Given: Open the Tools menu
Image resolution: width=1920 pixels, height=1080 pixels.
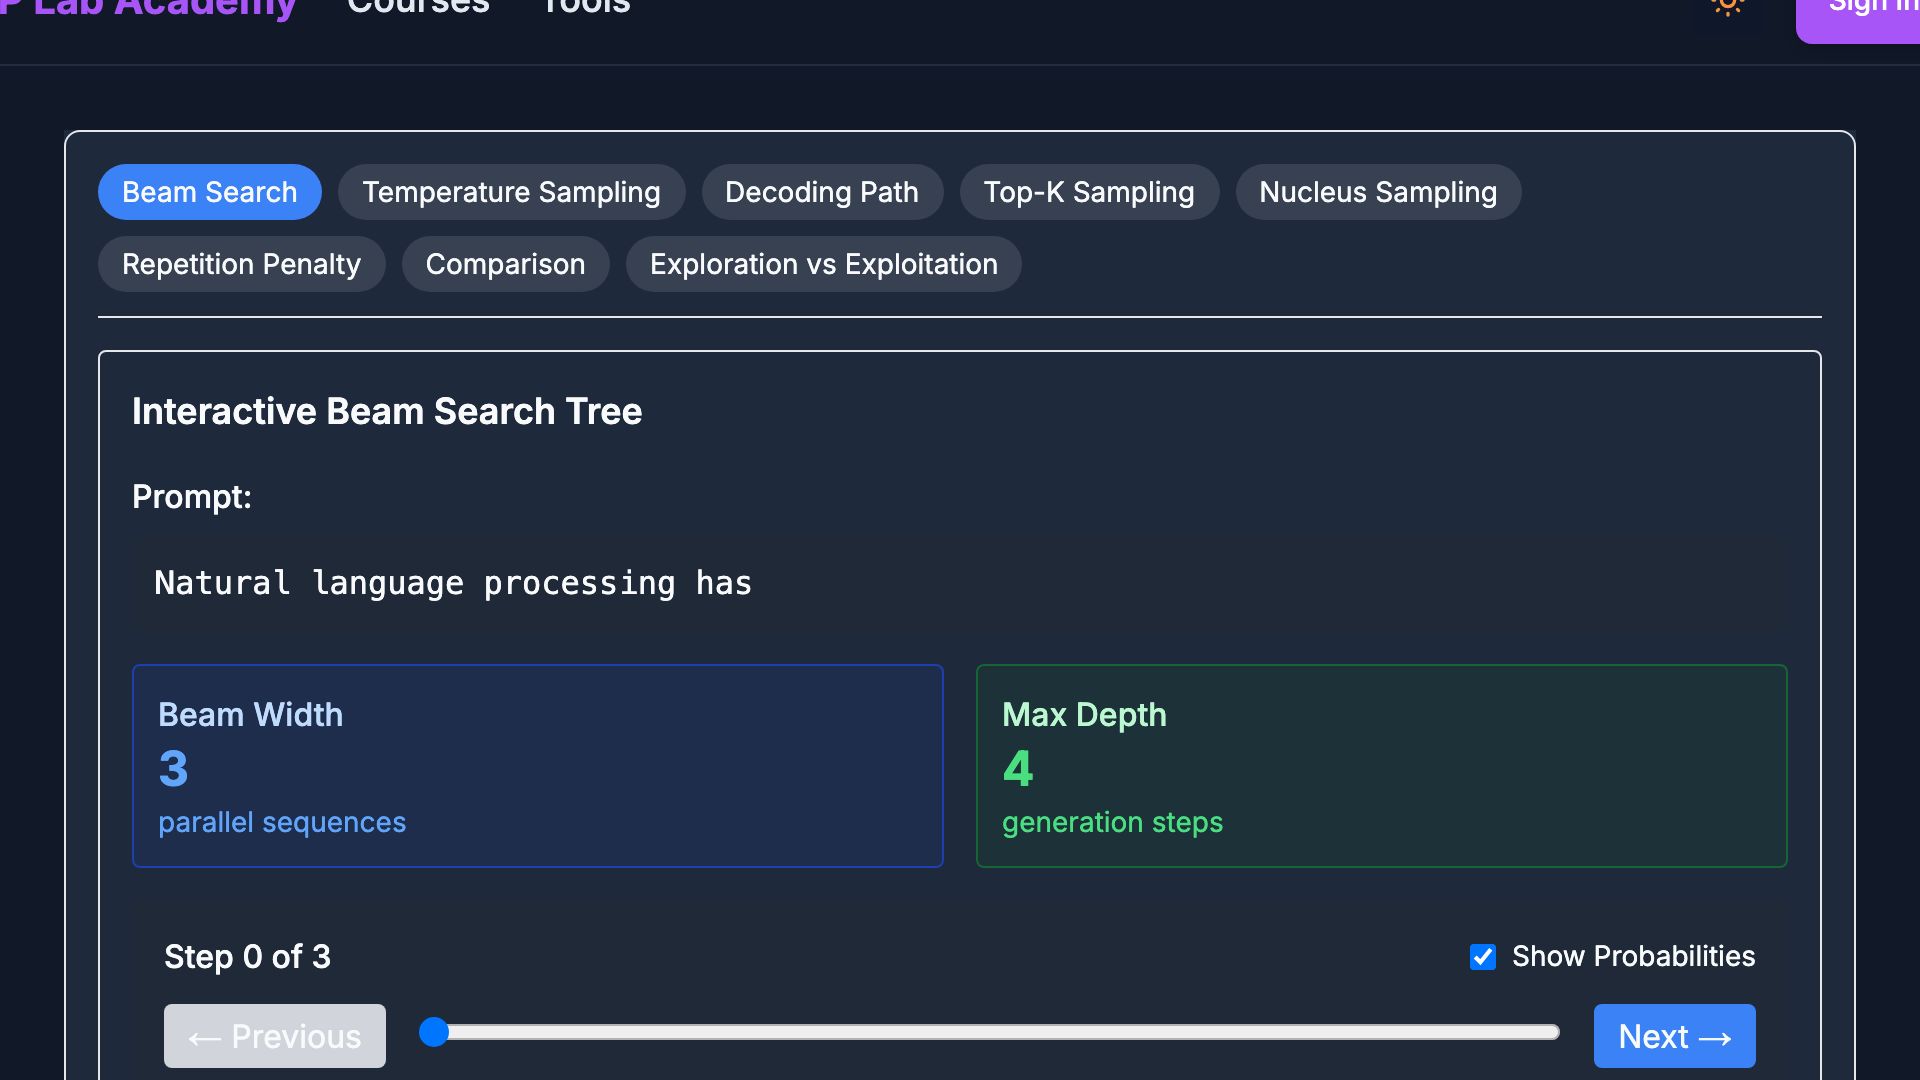Looking at the screenshot, I should click(x=586, y=6).
